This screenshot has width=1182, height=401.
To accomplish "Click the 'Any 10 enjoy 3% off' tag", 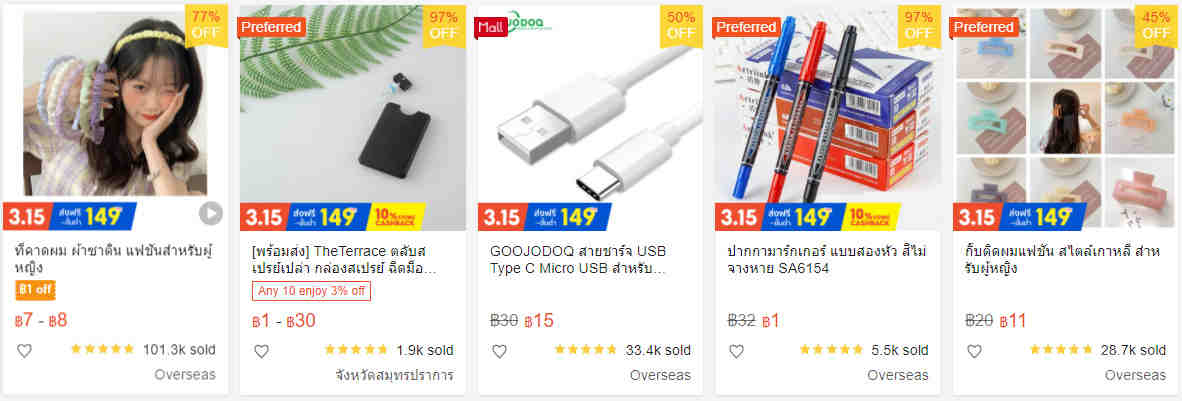I will [311, 291].
